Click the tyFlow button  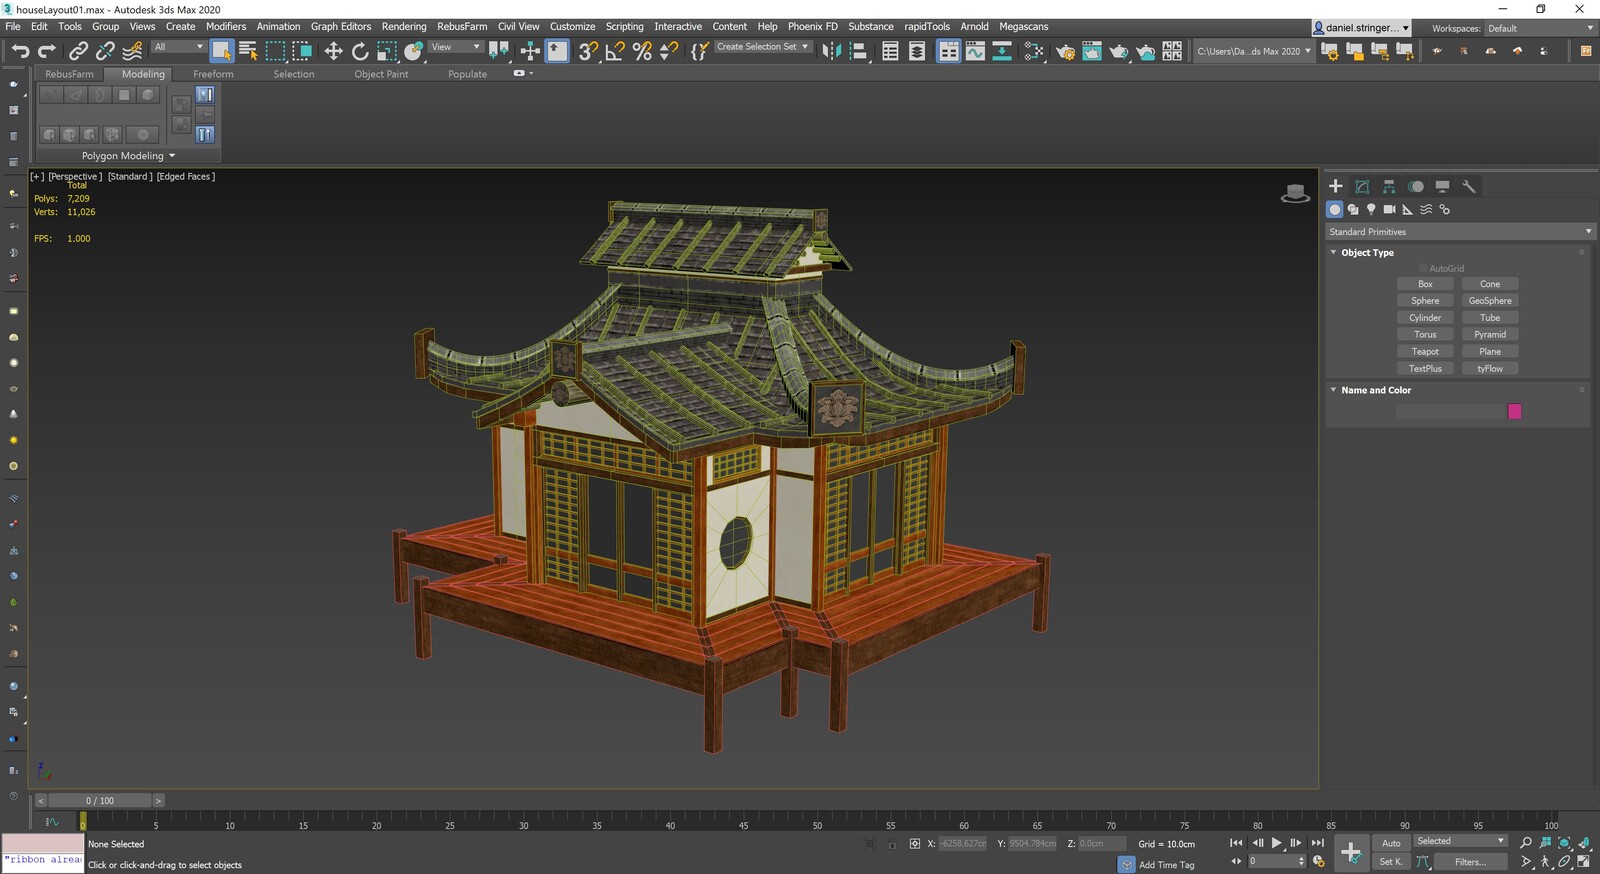coord(1490,368)
